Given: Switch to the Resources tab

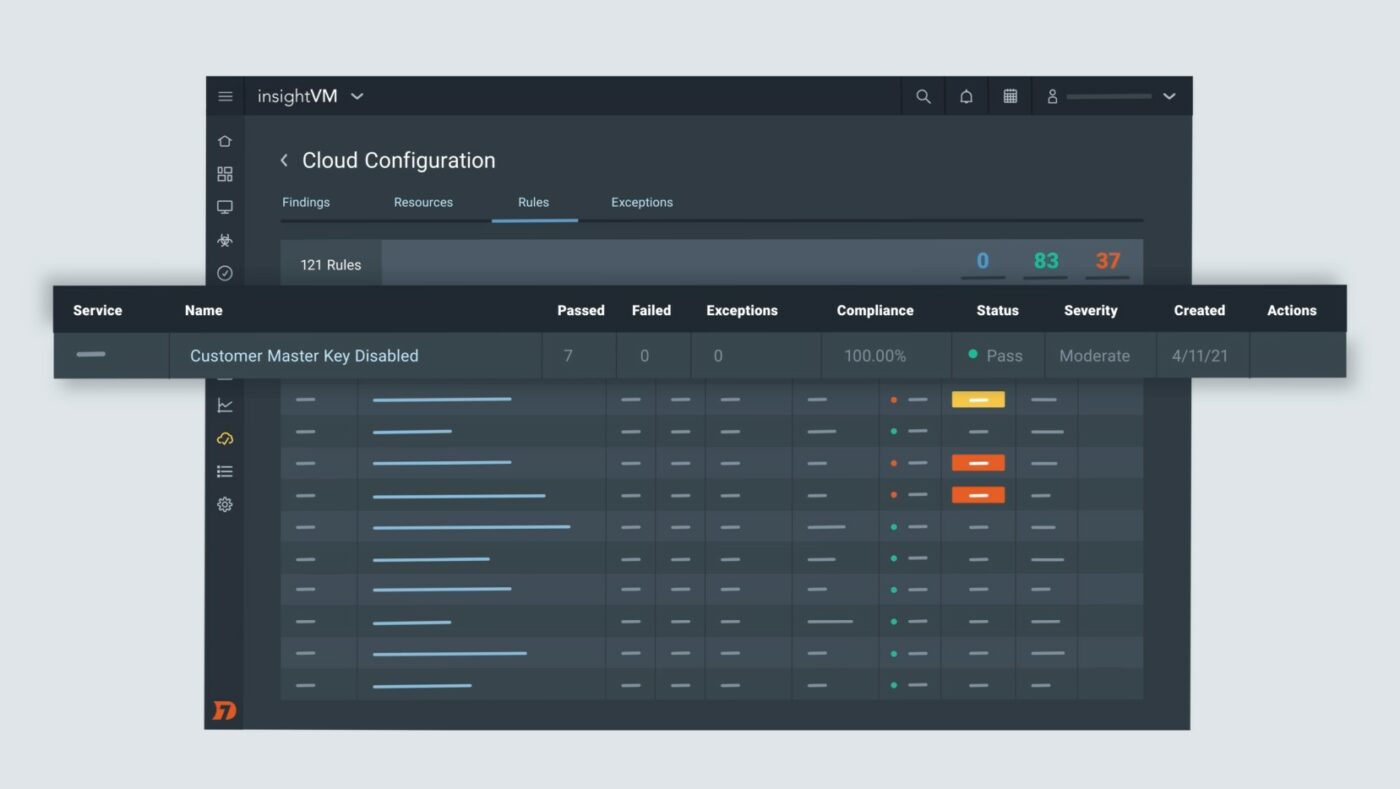Looking at the screenshot, I should (423, 202).
